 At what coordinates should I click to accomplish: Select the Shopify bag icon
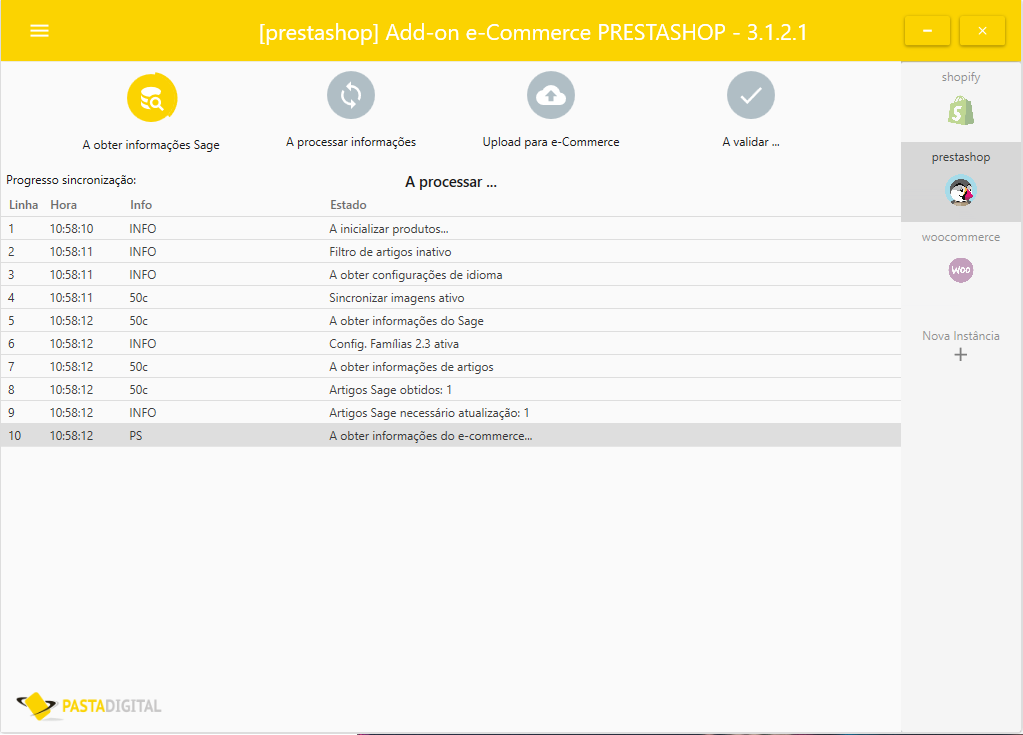tap(960, 111)
